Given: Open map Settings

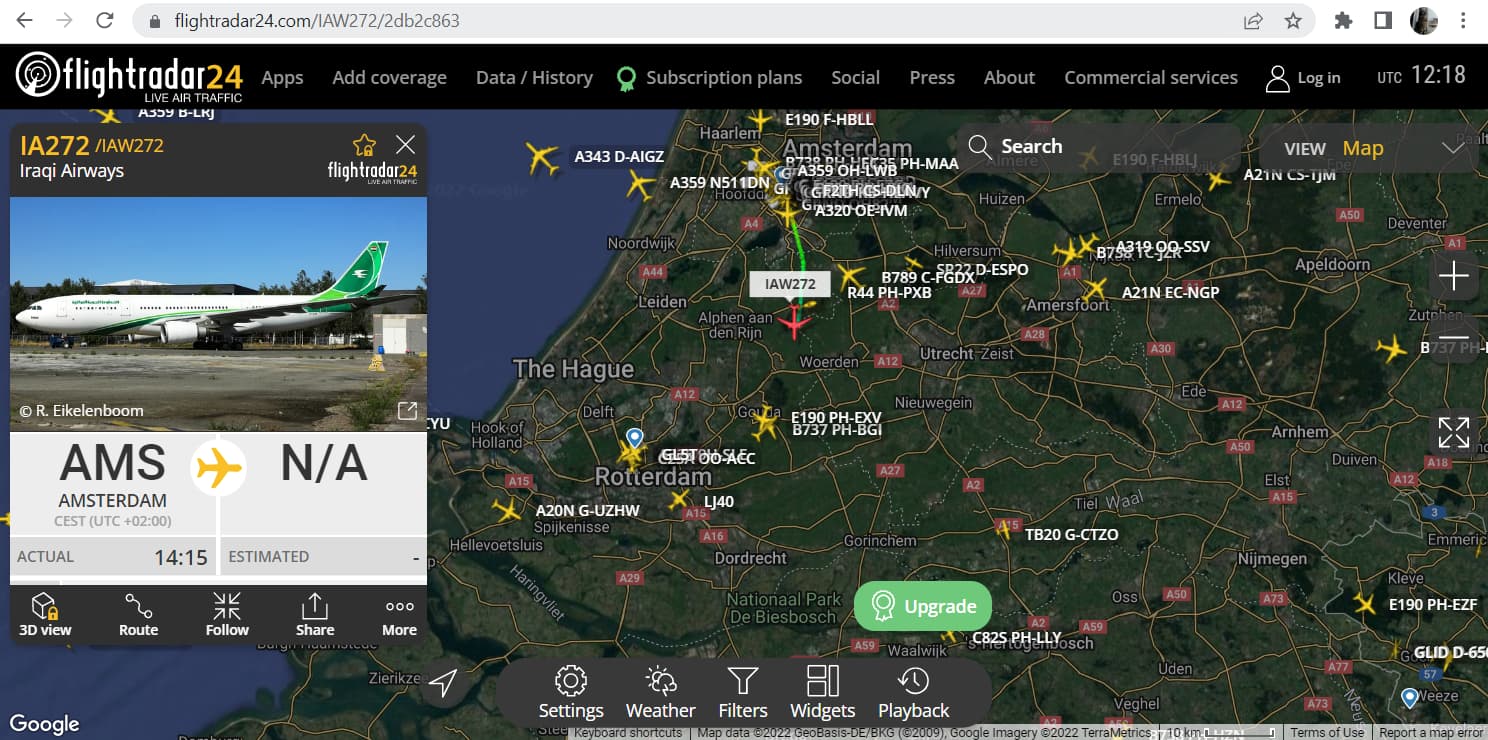Looking at the screenshot, I should click(x=571, y=693).
